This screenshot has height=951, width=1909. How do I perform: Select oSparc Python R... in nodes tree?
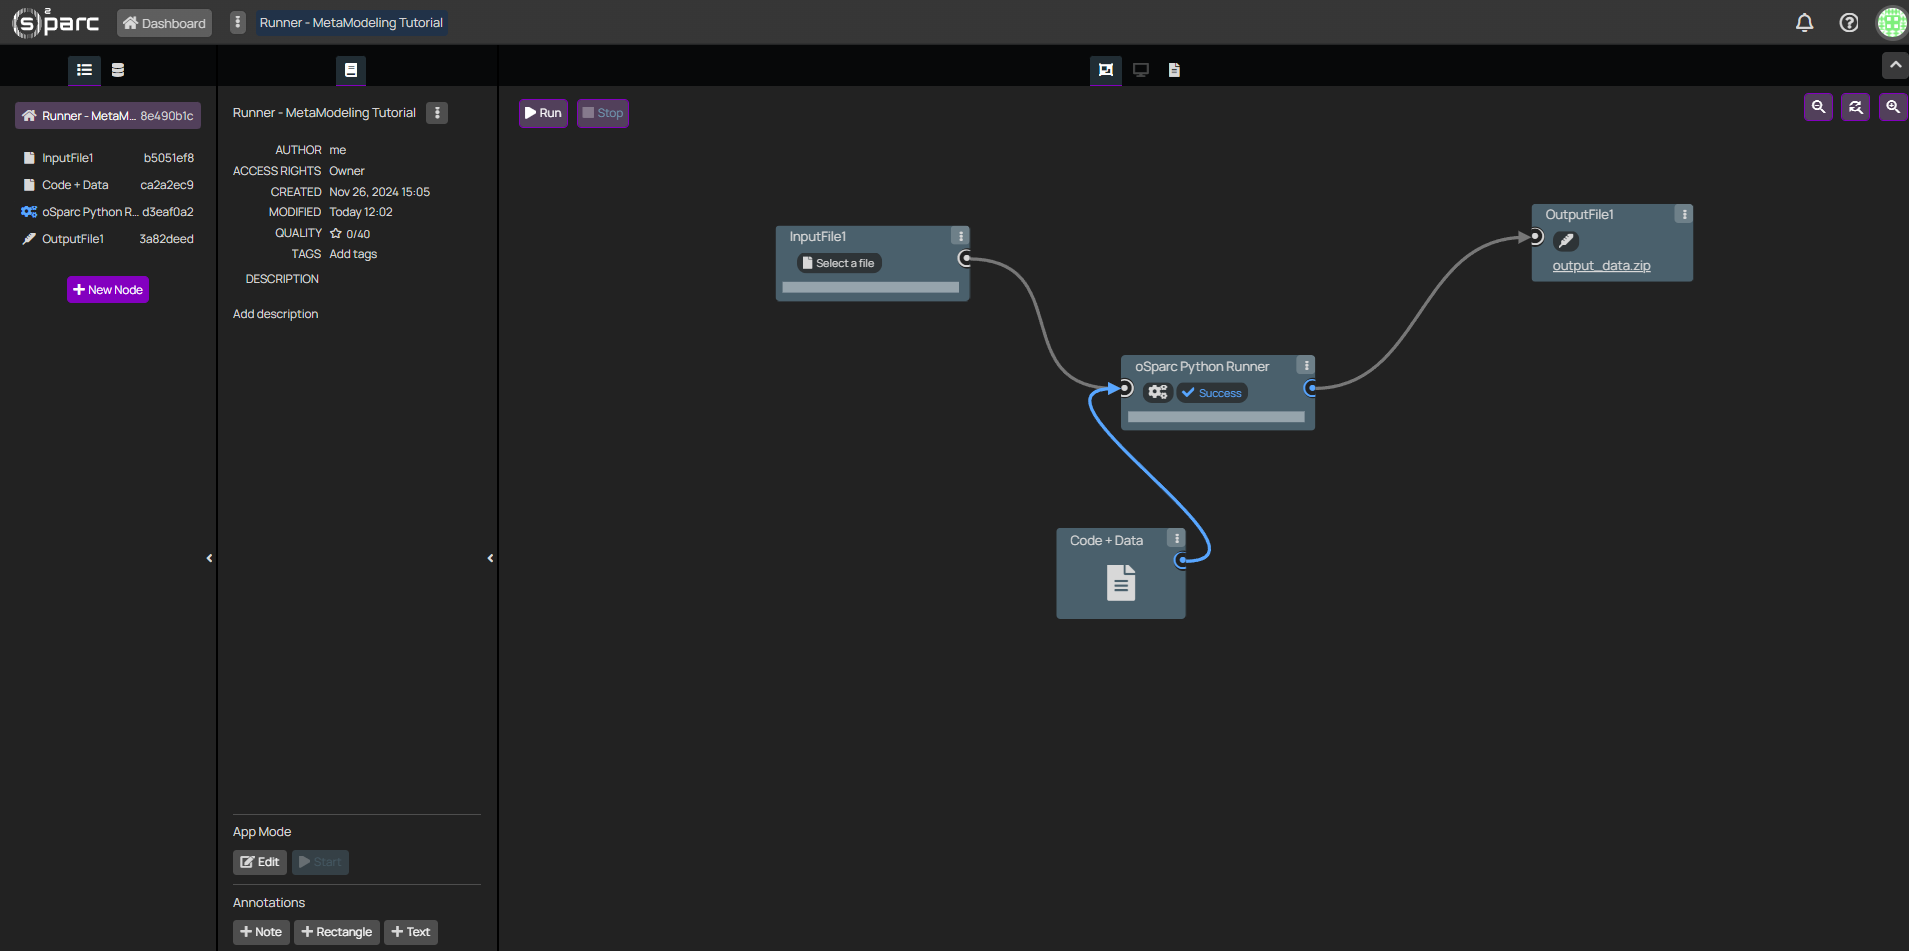coord(108,212)
